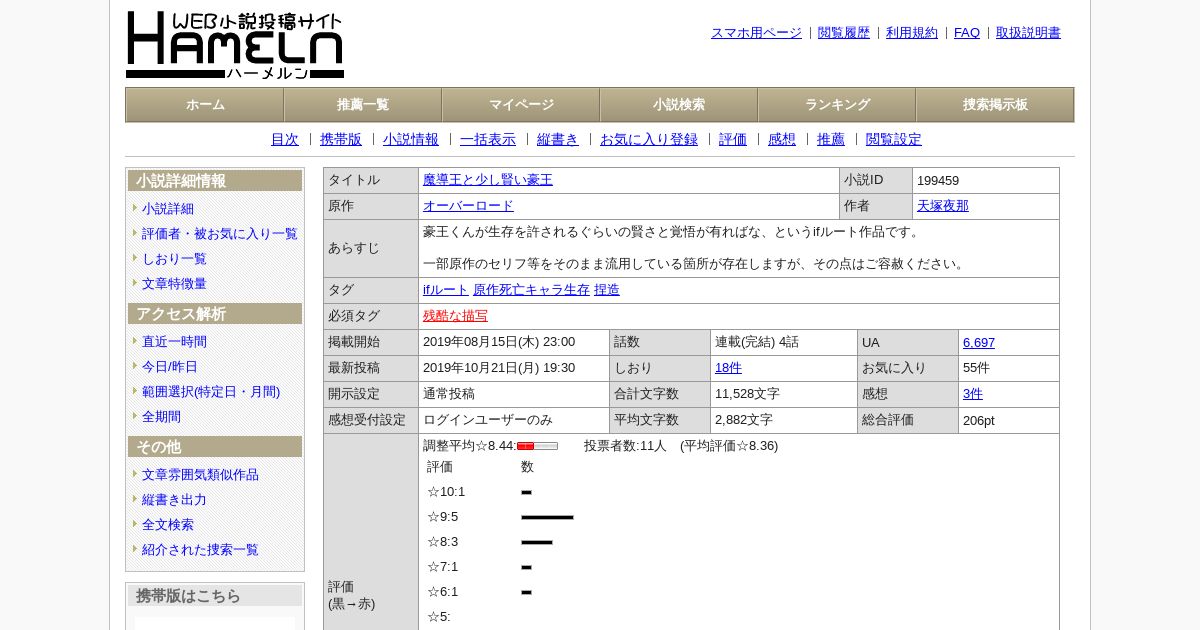View 直近一時間 access analysis
Screen dimensions: 1200x630
coord(174,342)
